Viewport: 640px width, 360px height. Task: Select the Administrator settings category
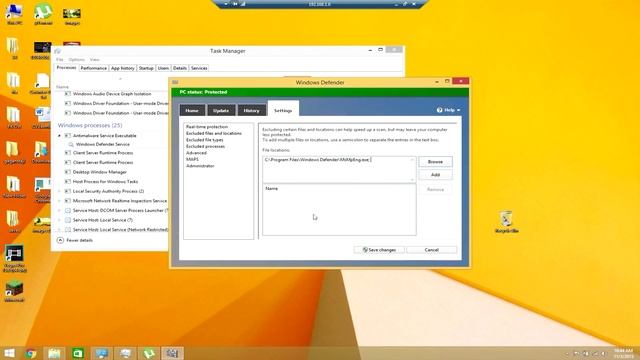[200, 166]
